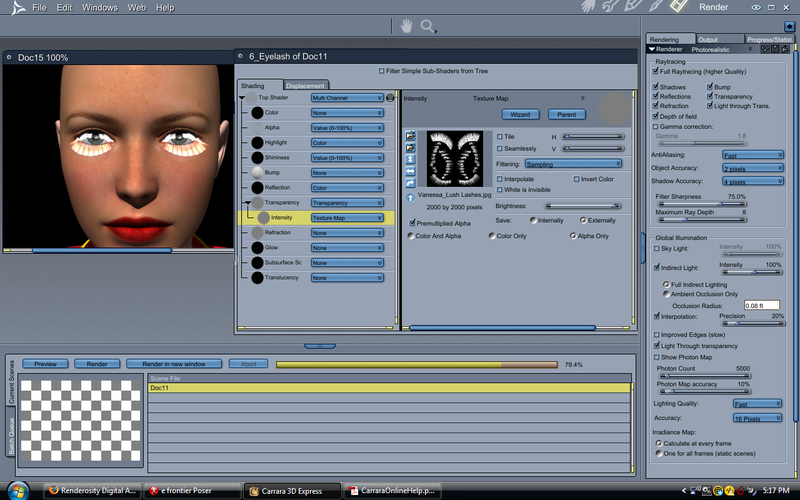The height and width of the screenshot is (500, 800).
Task: Select the Hand pan tool
Action: (x=406, y=26)
